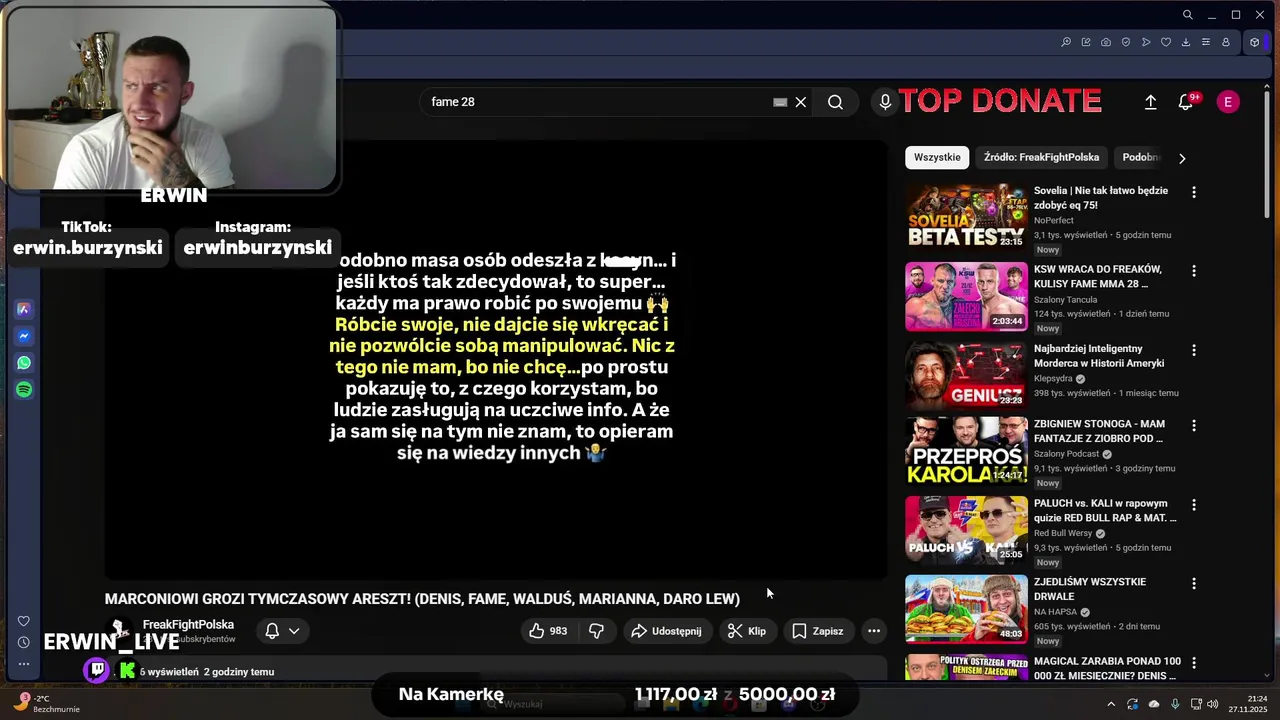This screenshot has width=1280, height=720.
Task: Toggle the subscription notification bell
Action: pos(281,631)
